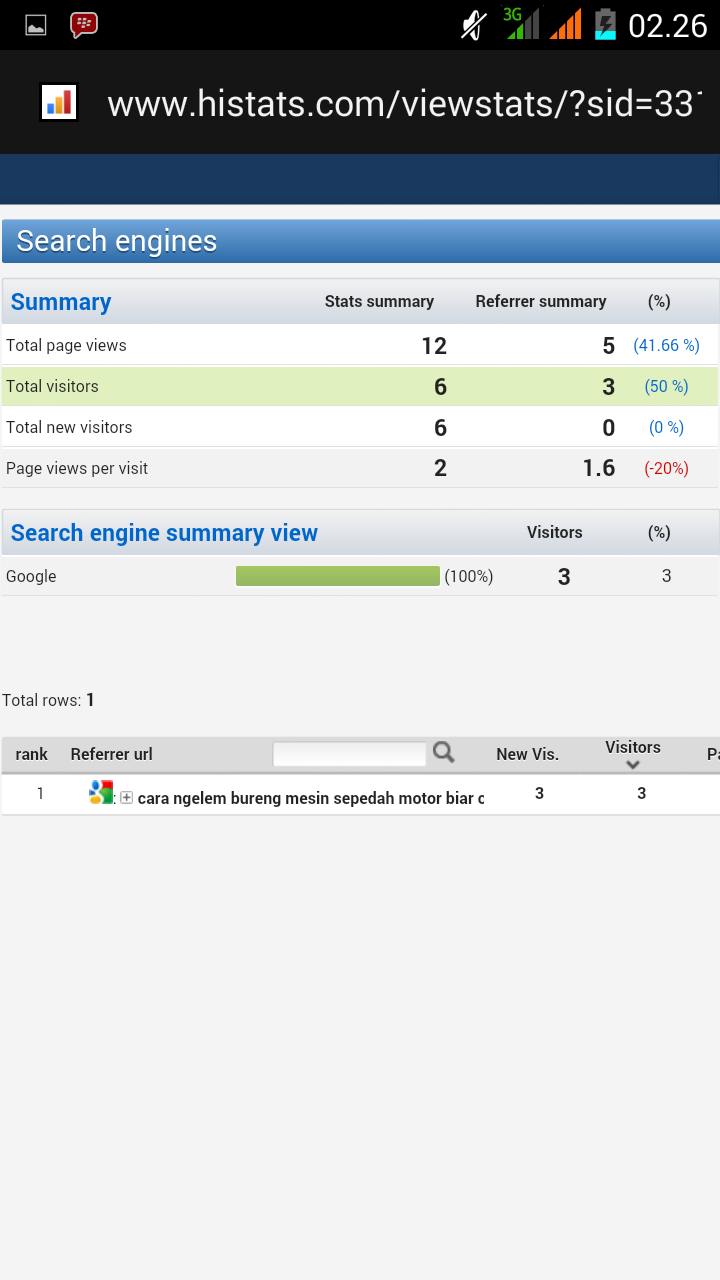Click the Search engines section tab header
This screenshot has width=720, height=1280.
(360, 241)
